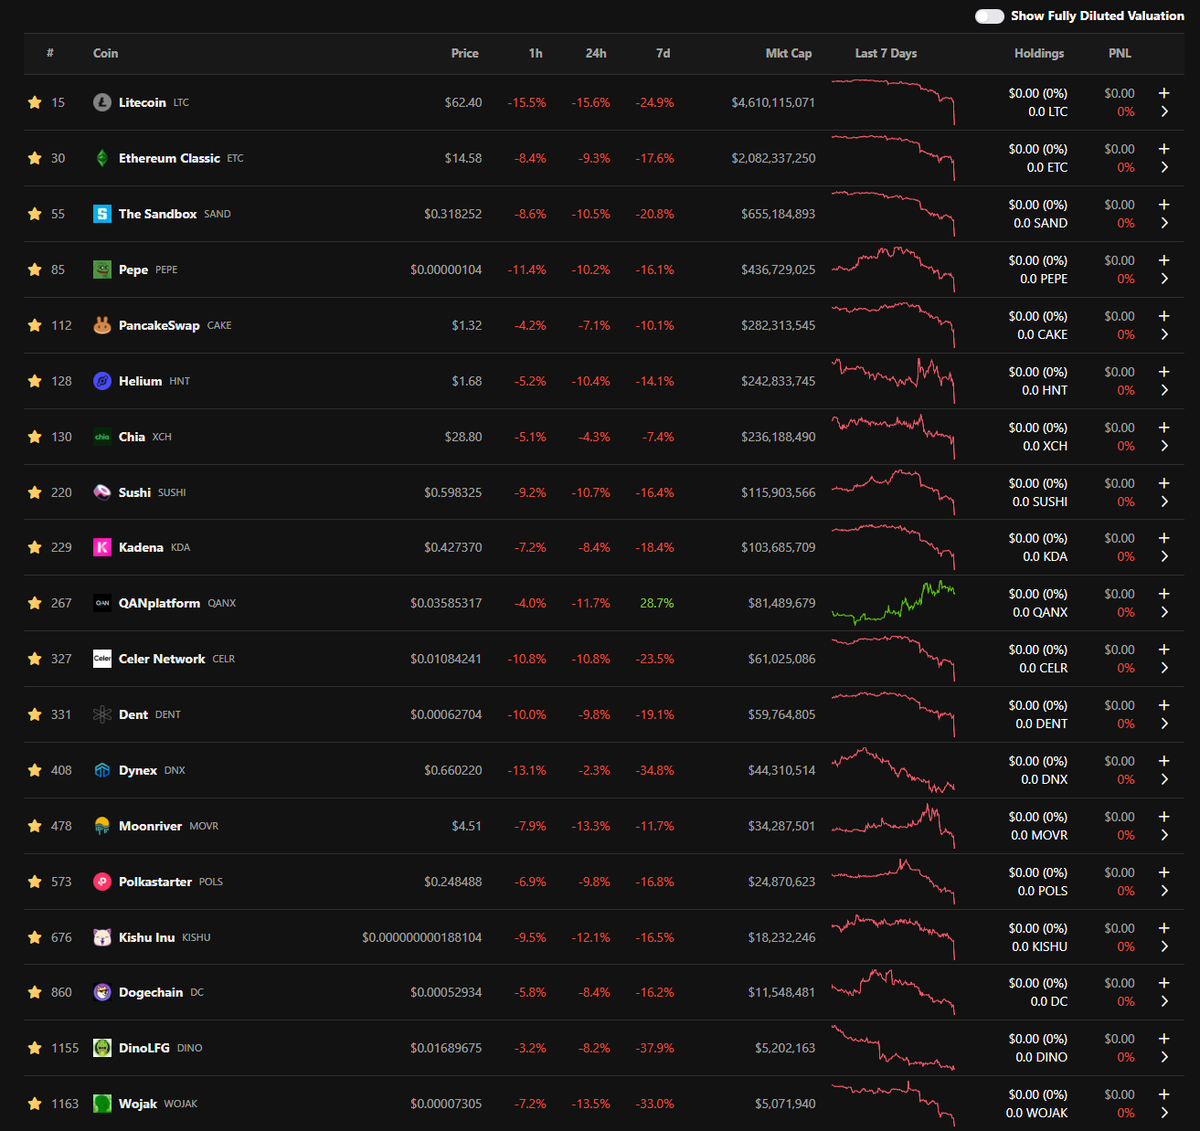The height and width of the screenshot is (1131, 1200).
Task: Click the pink Kadena K icon
Action: click(102, 547)
